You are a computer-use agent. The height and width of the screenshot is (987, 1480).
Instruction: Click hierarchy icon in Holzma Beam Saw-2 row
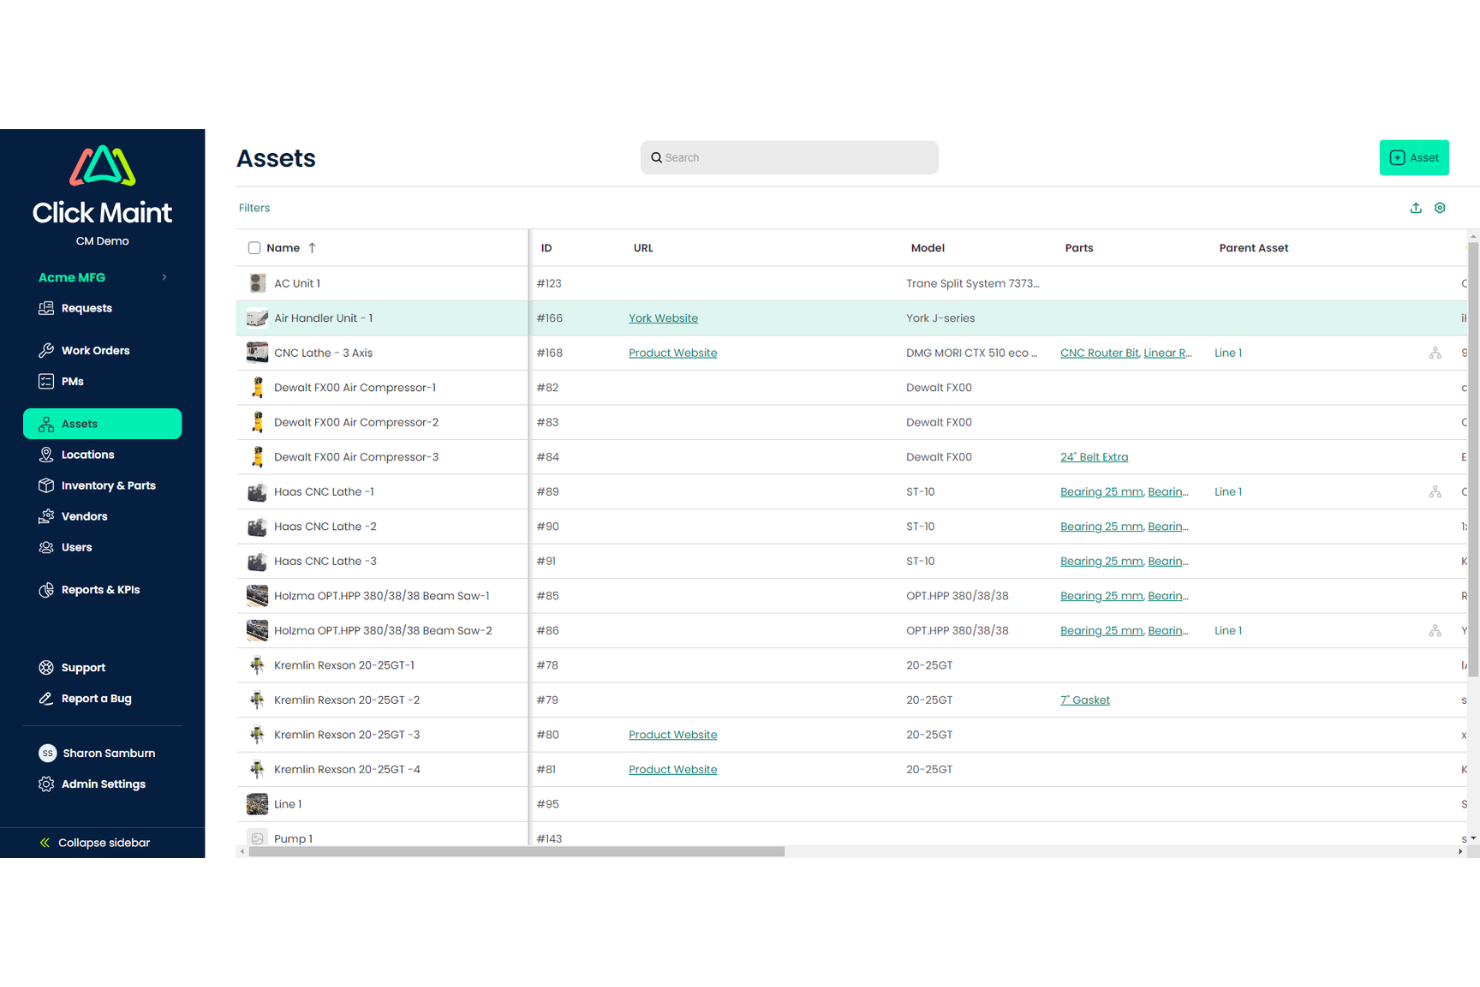click(x=1435, y=631)
